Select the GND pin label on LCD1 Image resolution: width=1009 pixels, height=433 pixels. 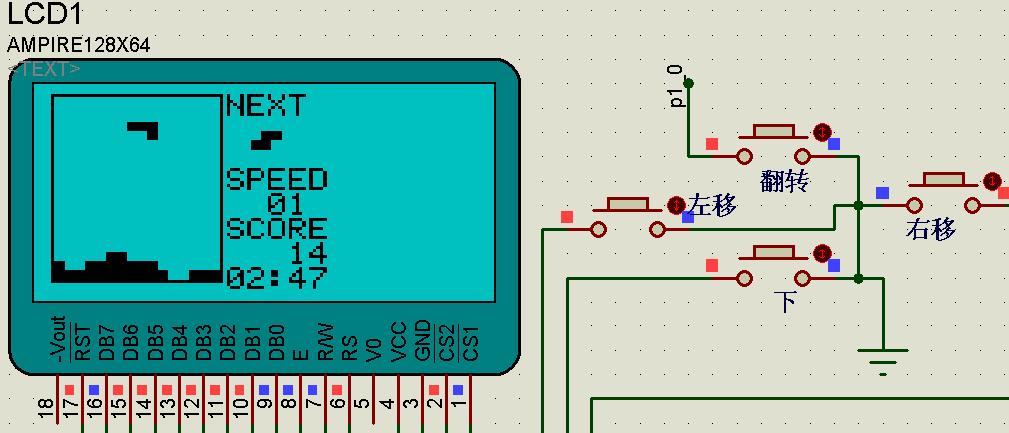[x=422, y=342]
